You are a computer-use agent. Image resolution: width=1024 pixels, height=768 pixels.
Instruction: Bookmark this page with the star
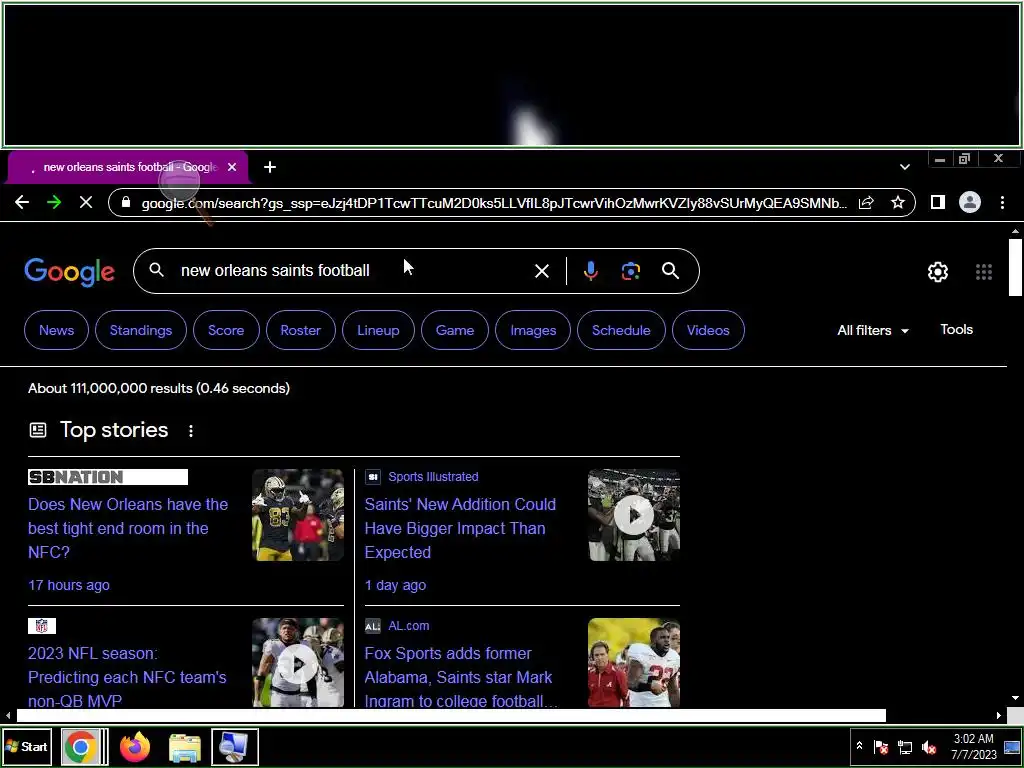pos(898,202)
